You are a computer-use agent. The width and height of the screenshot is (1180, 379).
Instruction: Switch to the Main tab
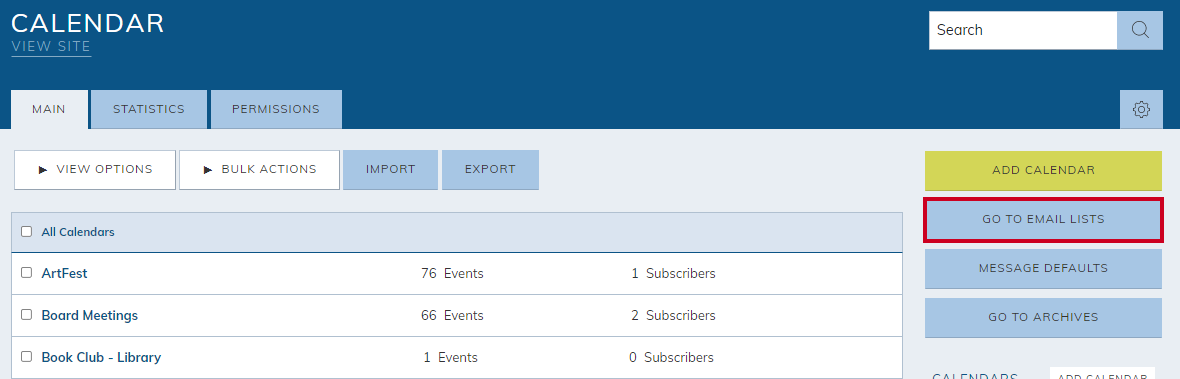[49, 109]
